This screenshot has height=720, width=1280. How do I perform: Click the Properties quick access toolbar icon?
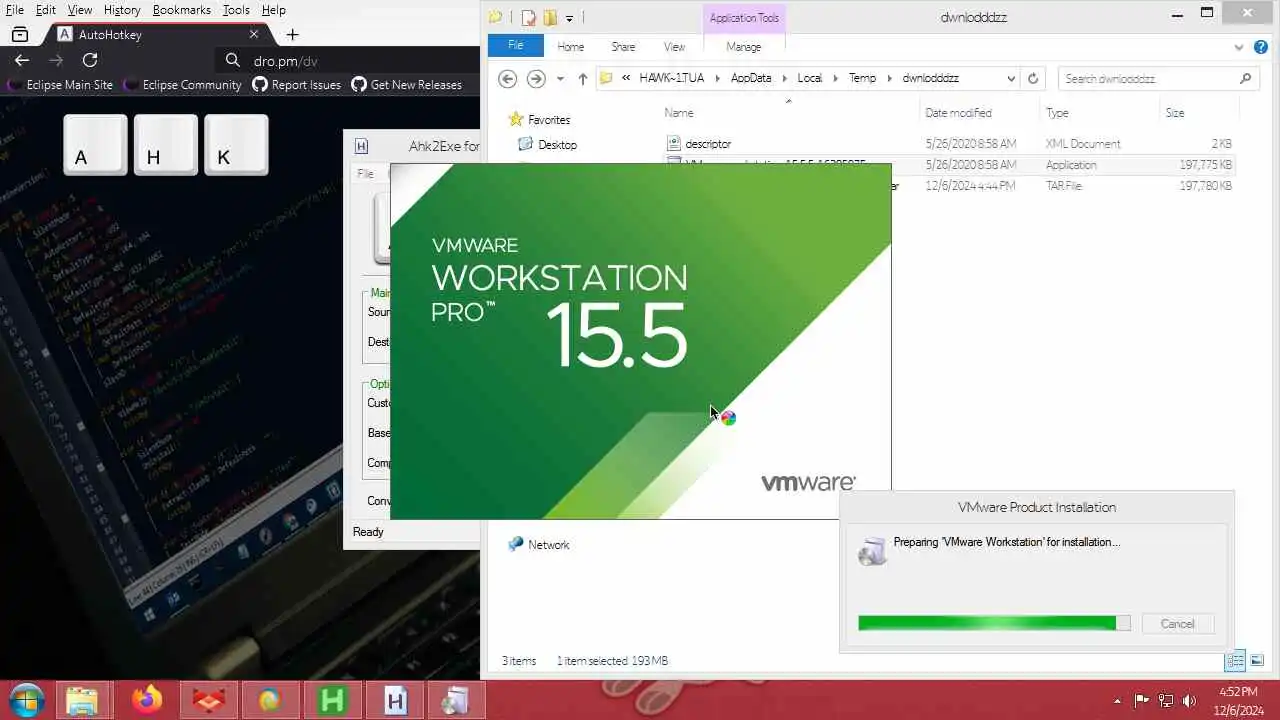pyautogui.click(x=528, y=17)
